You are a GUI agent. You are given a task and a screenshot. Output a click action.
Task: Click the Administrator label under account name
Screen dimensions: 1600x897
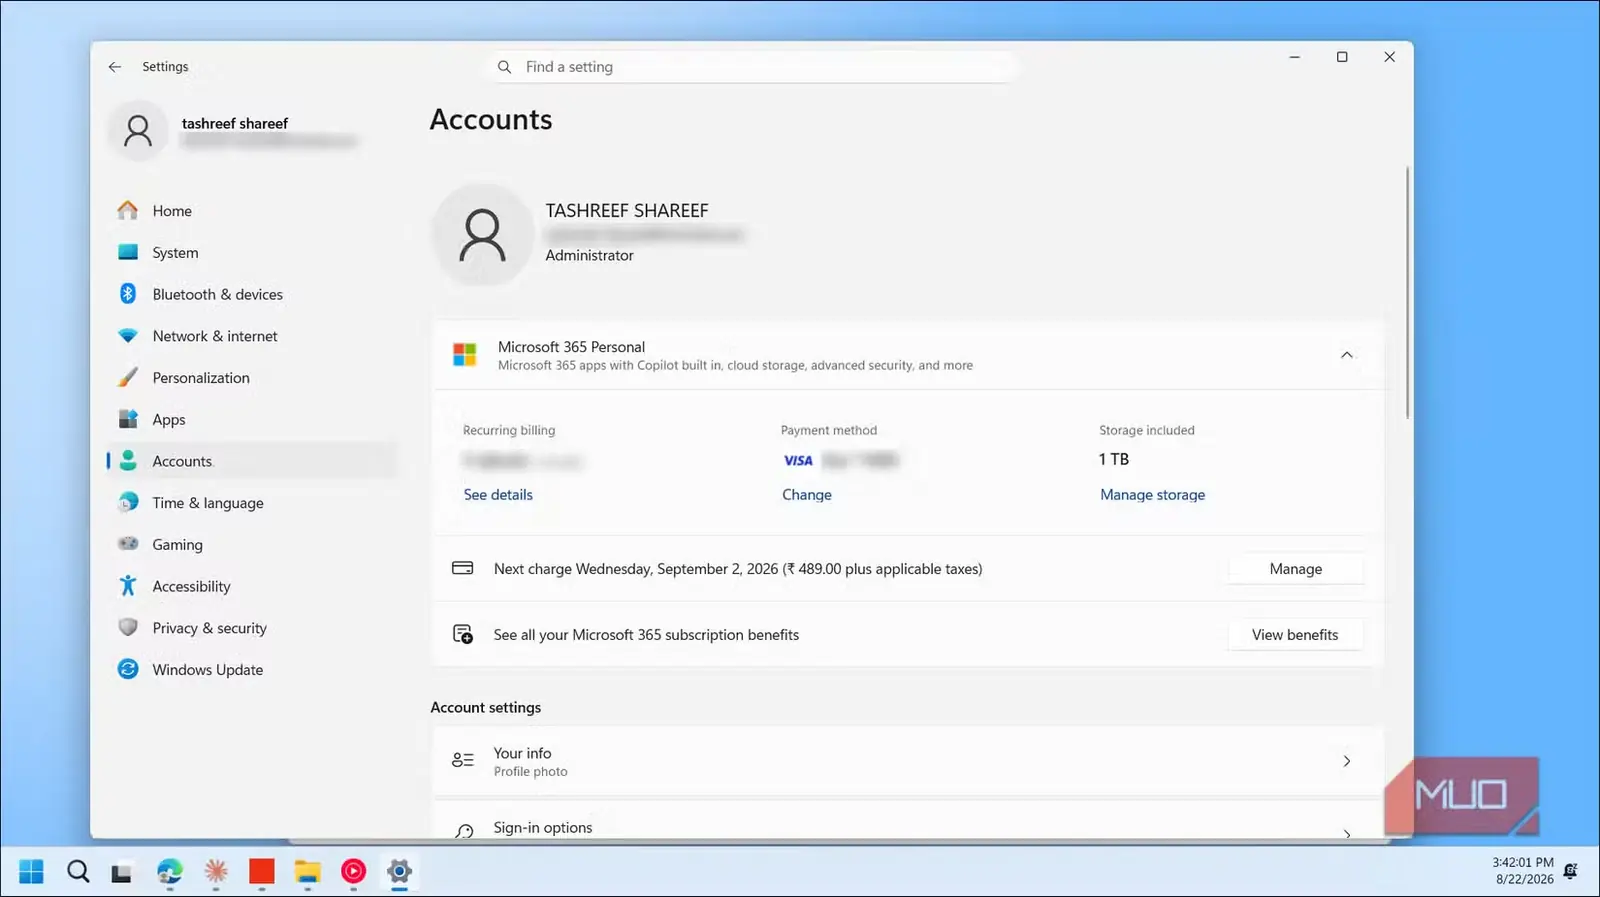(589, 256)
